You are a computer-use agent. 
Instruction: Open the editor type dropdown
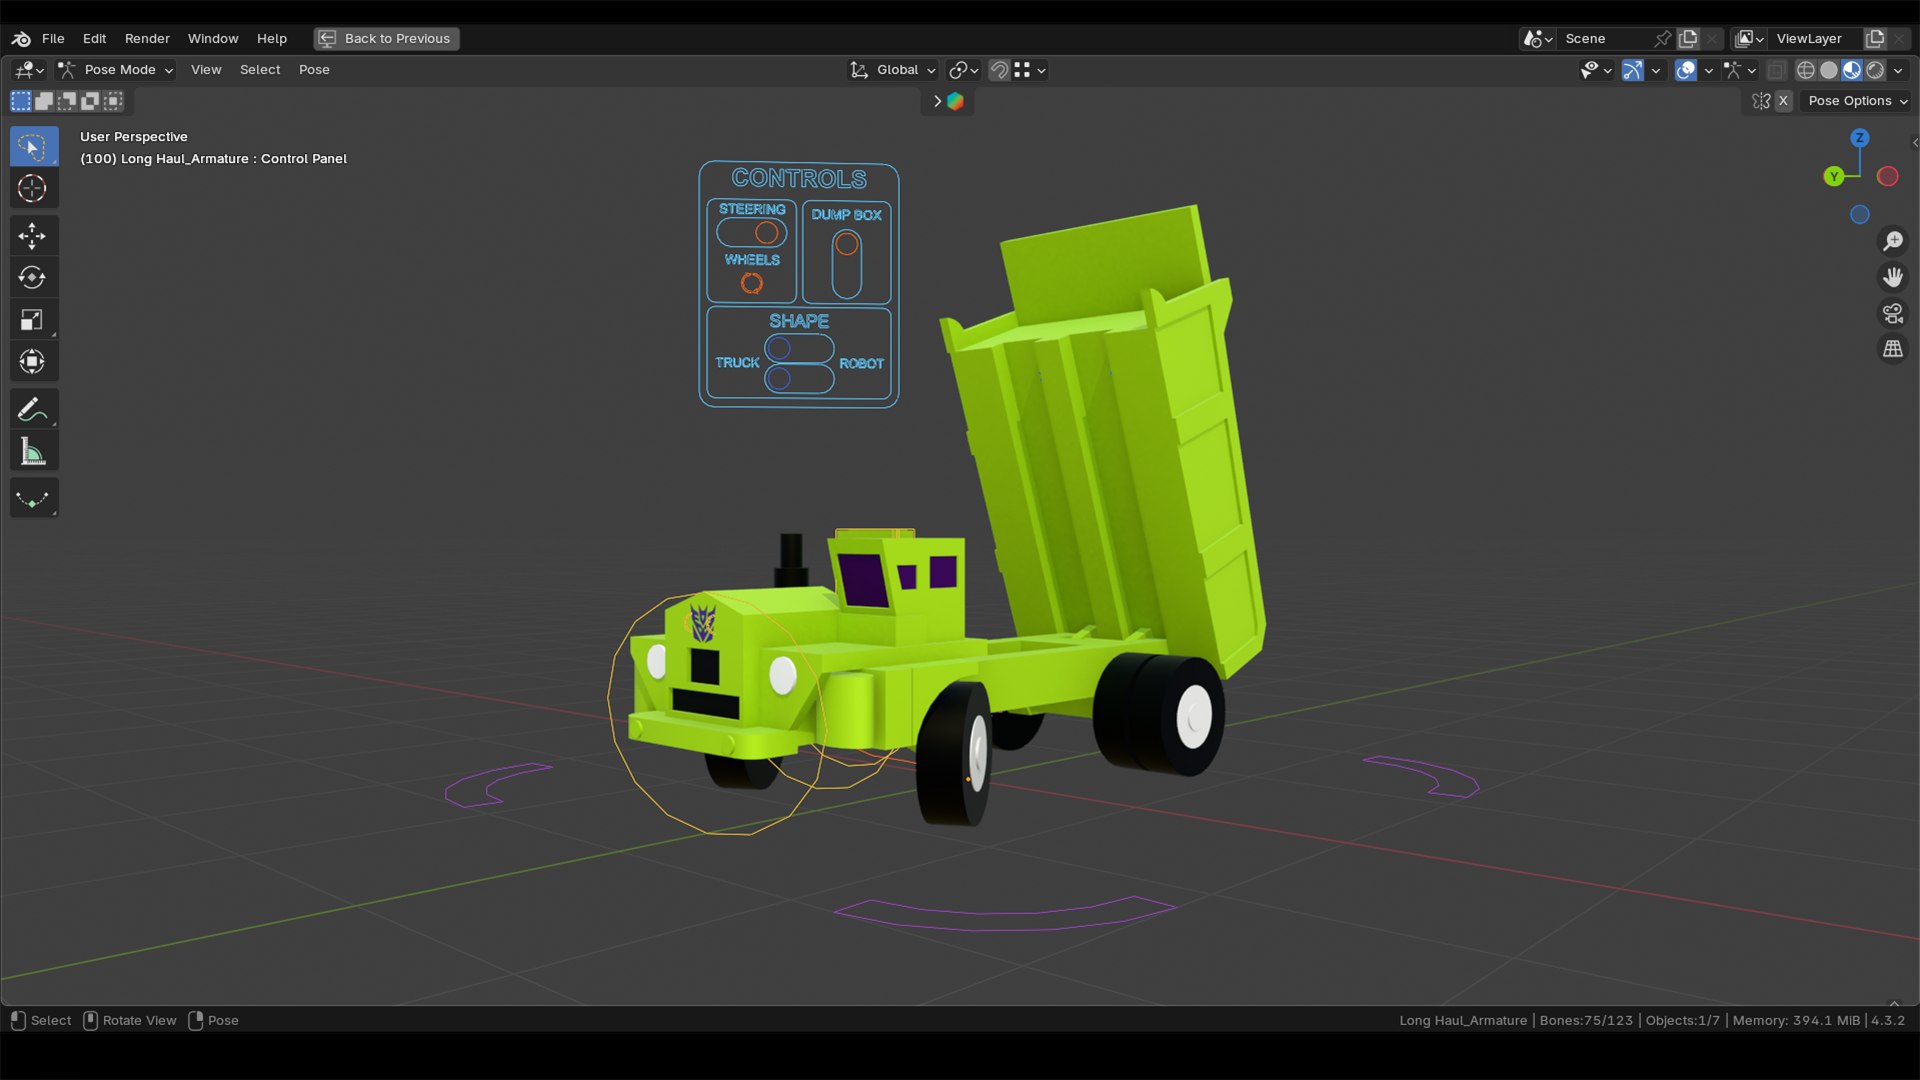click(x=29, y=70)
